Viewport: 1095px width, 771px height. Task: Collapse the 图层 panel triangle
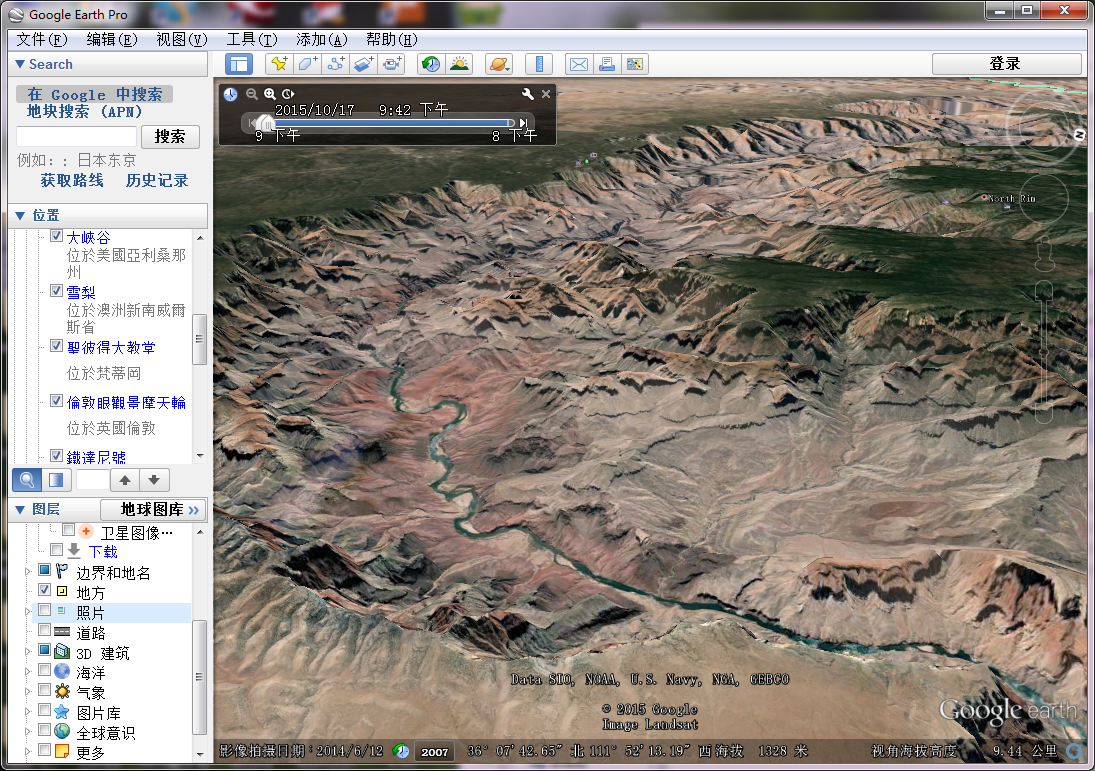(20, 510)
